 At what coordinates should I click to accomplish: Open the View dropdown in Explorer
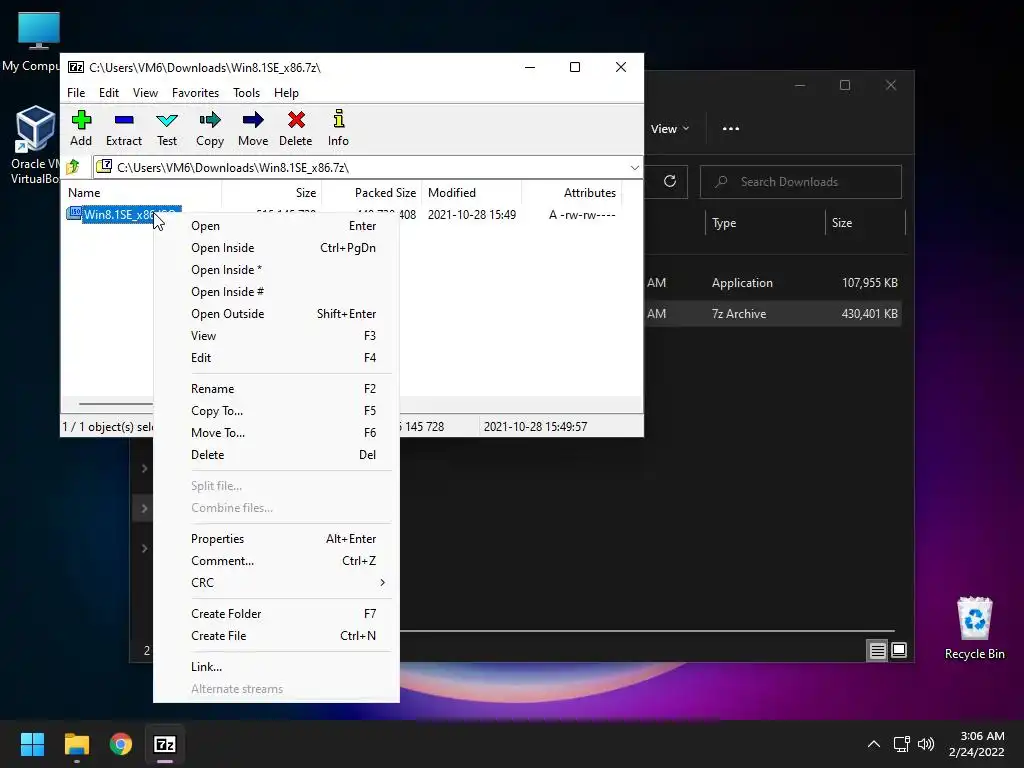[670, 129]
